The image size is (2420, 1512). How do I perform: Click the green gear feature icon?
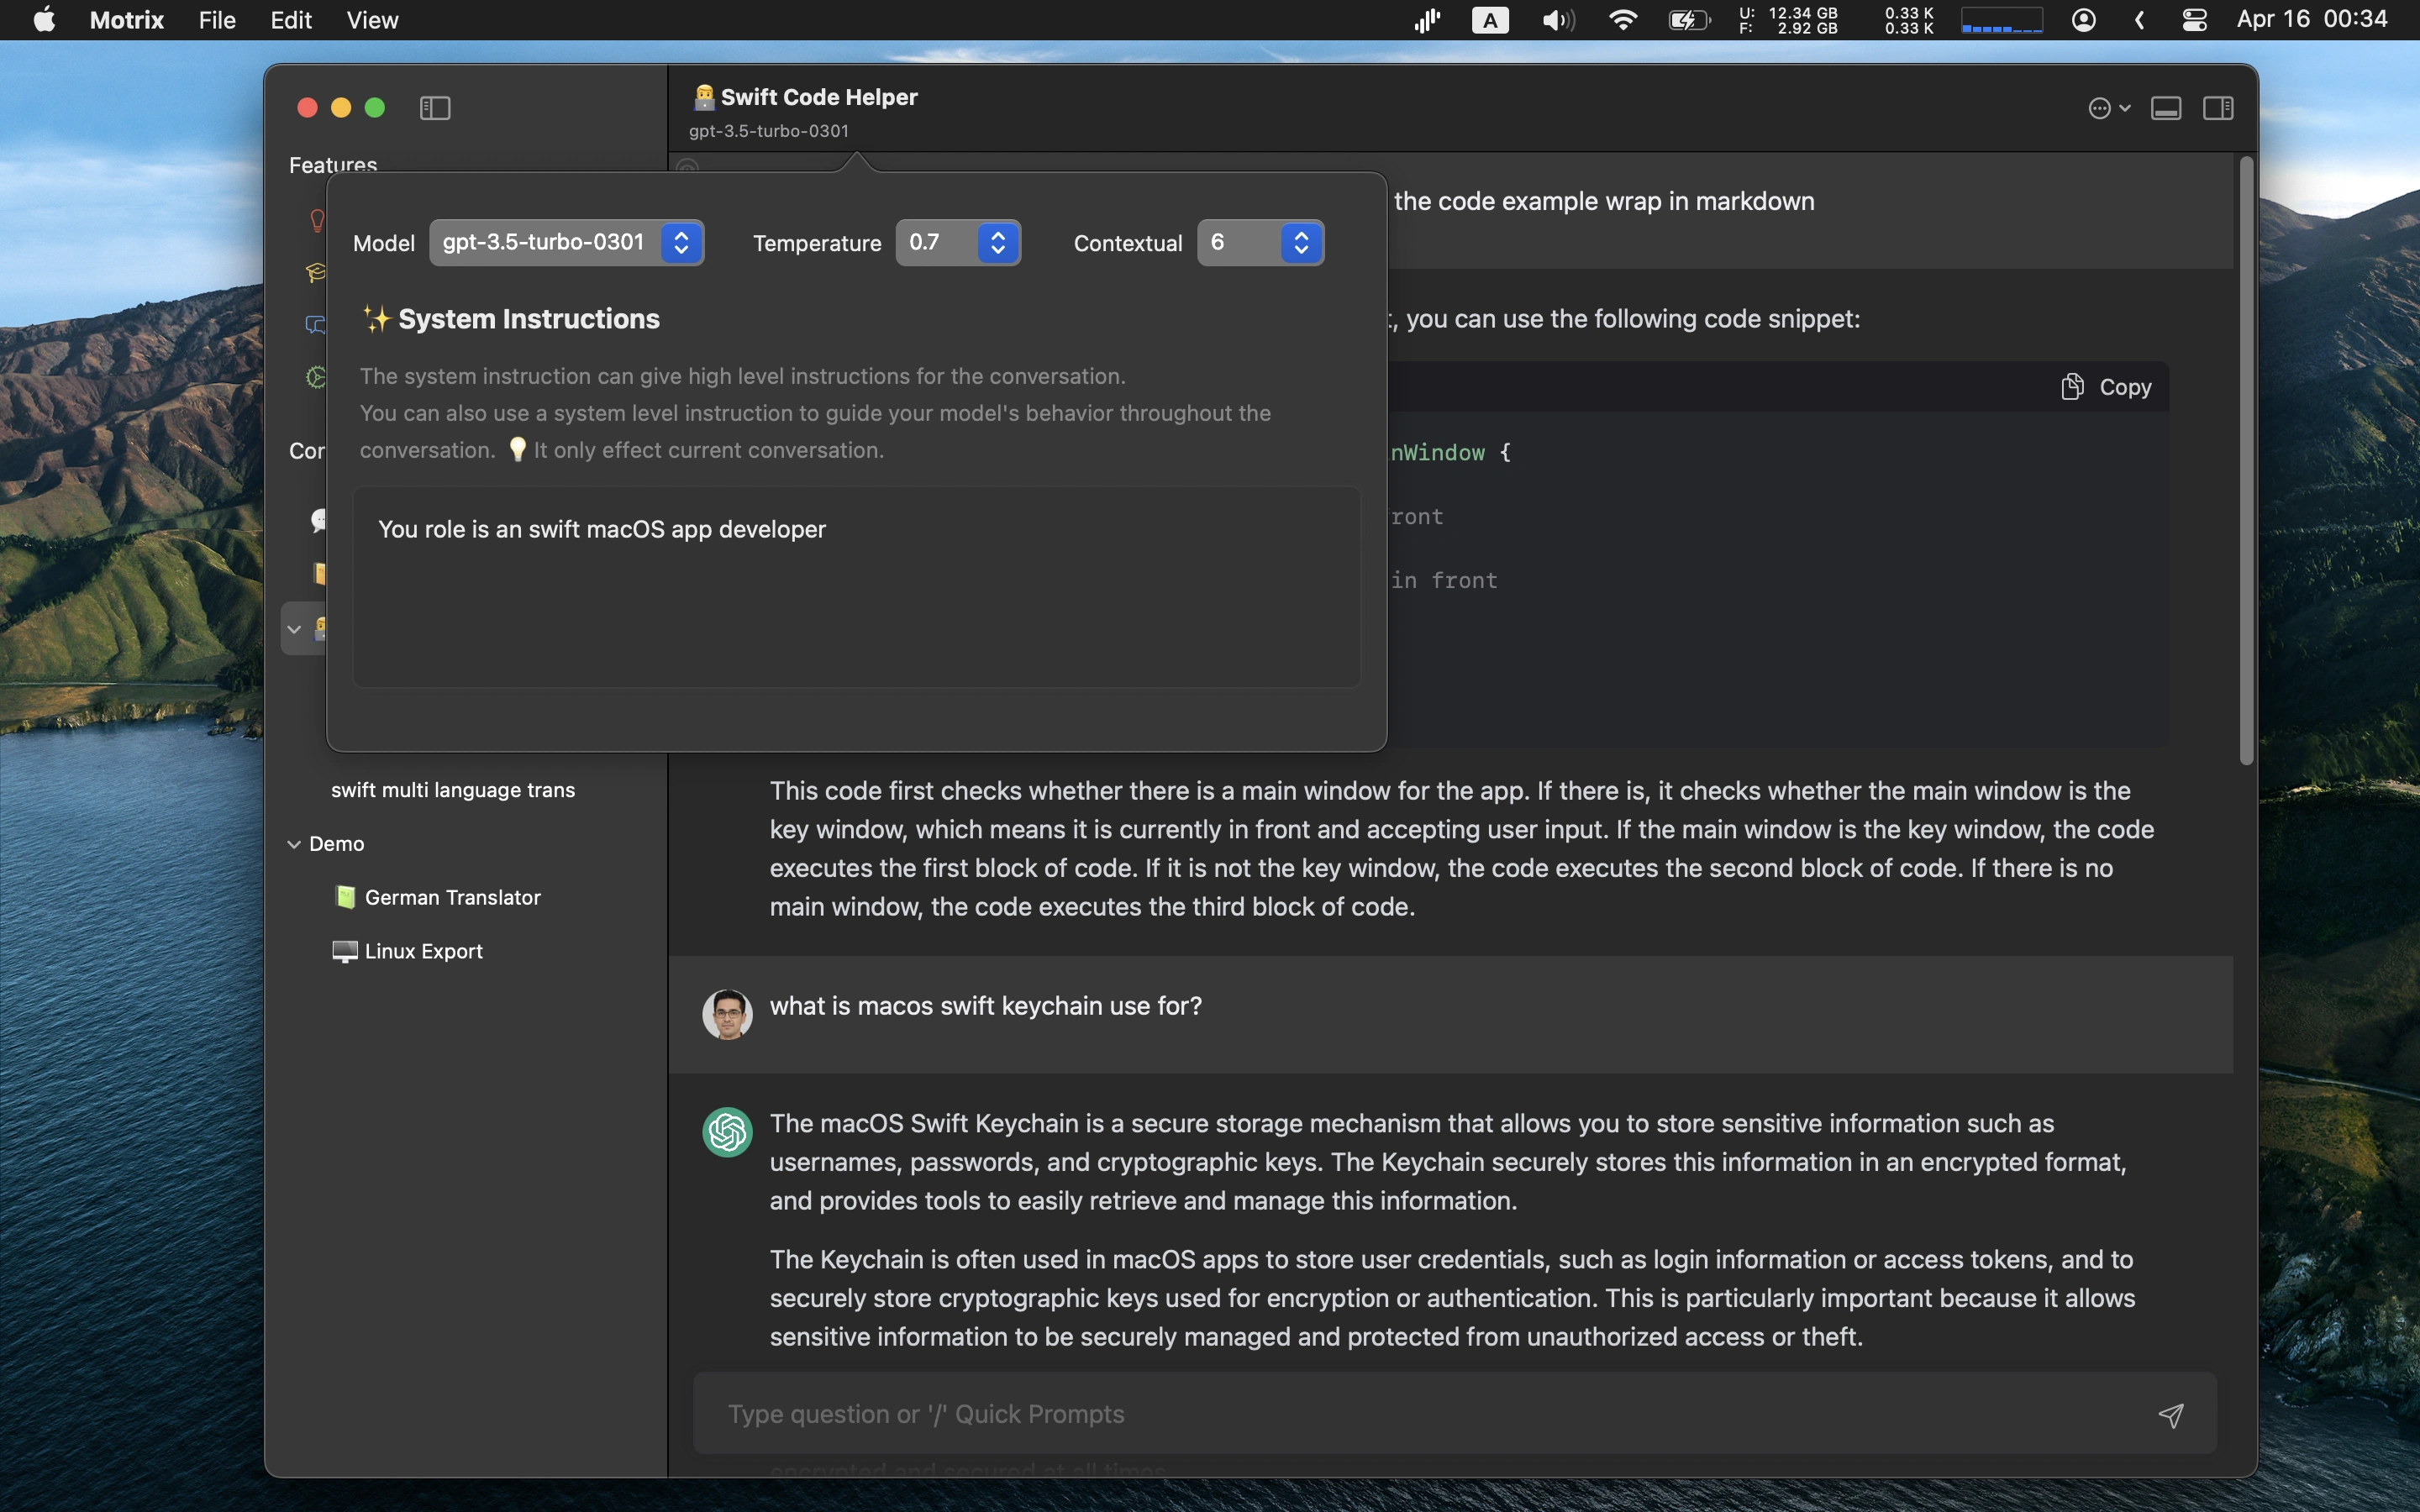(316, 377)
